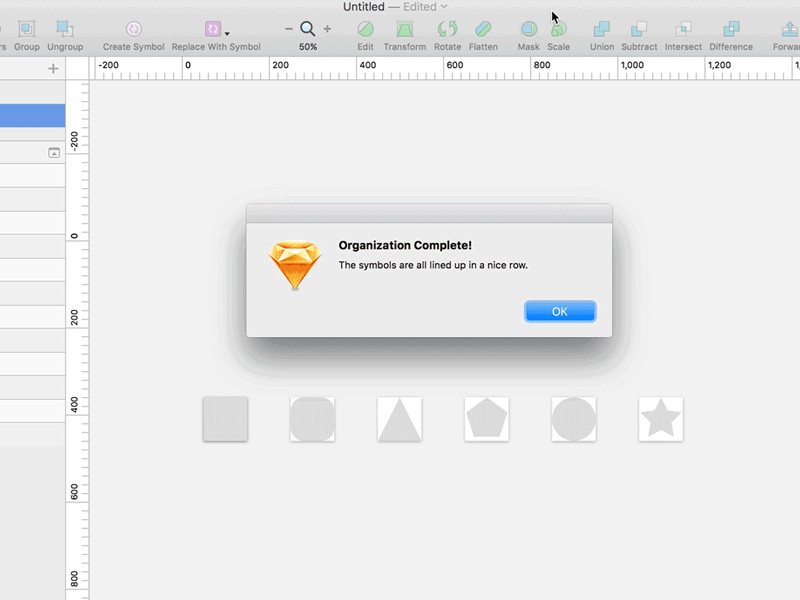Click Replace With Symbol icon
The height and width of the screenshot is (600, 800).
[x=213, y=29]
